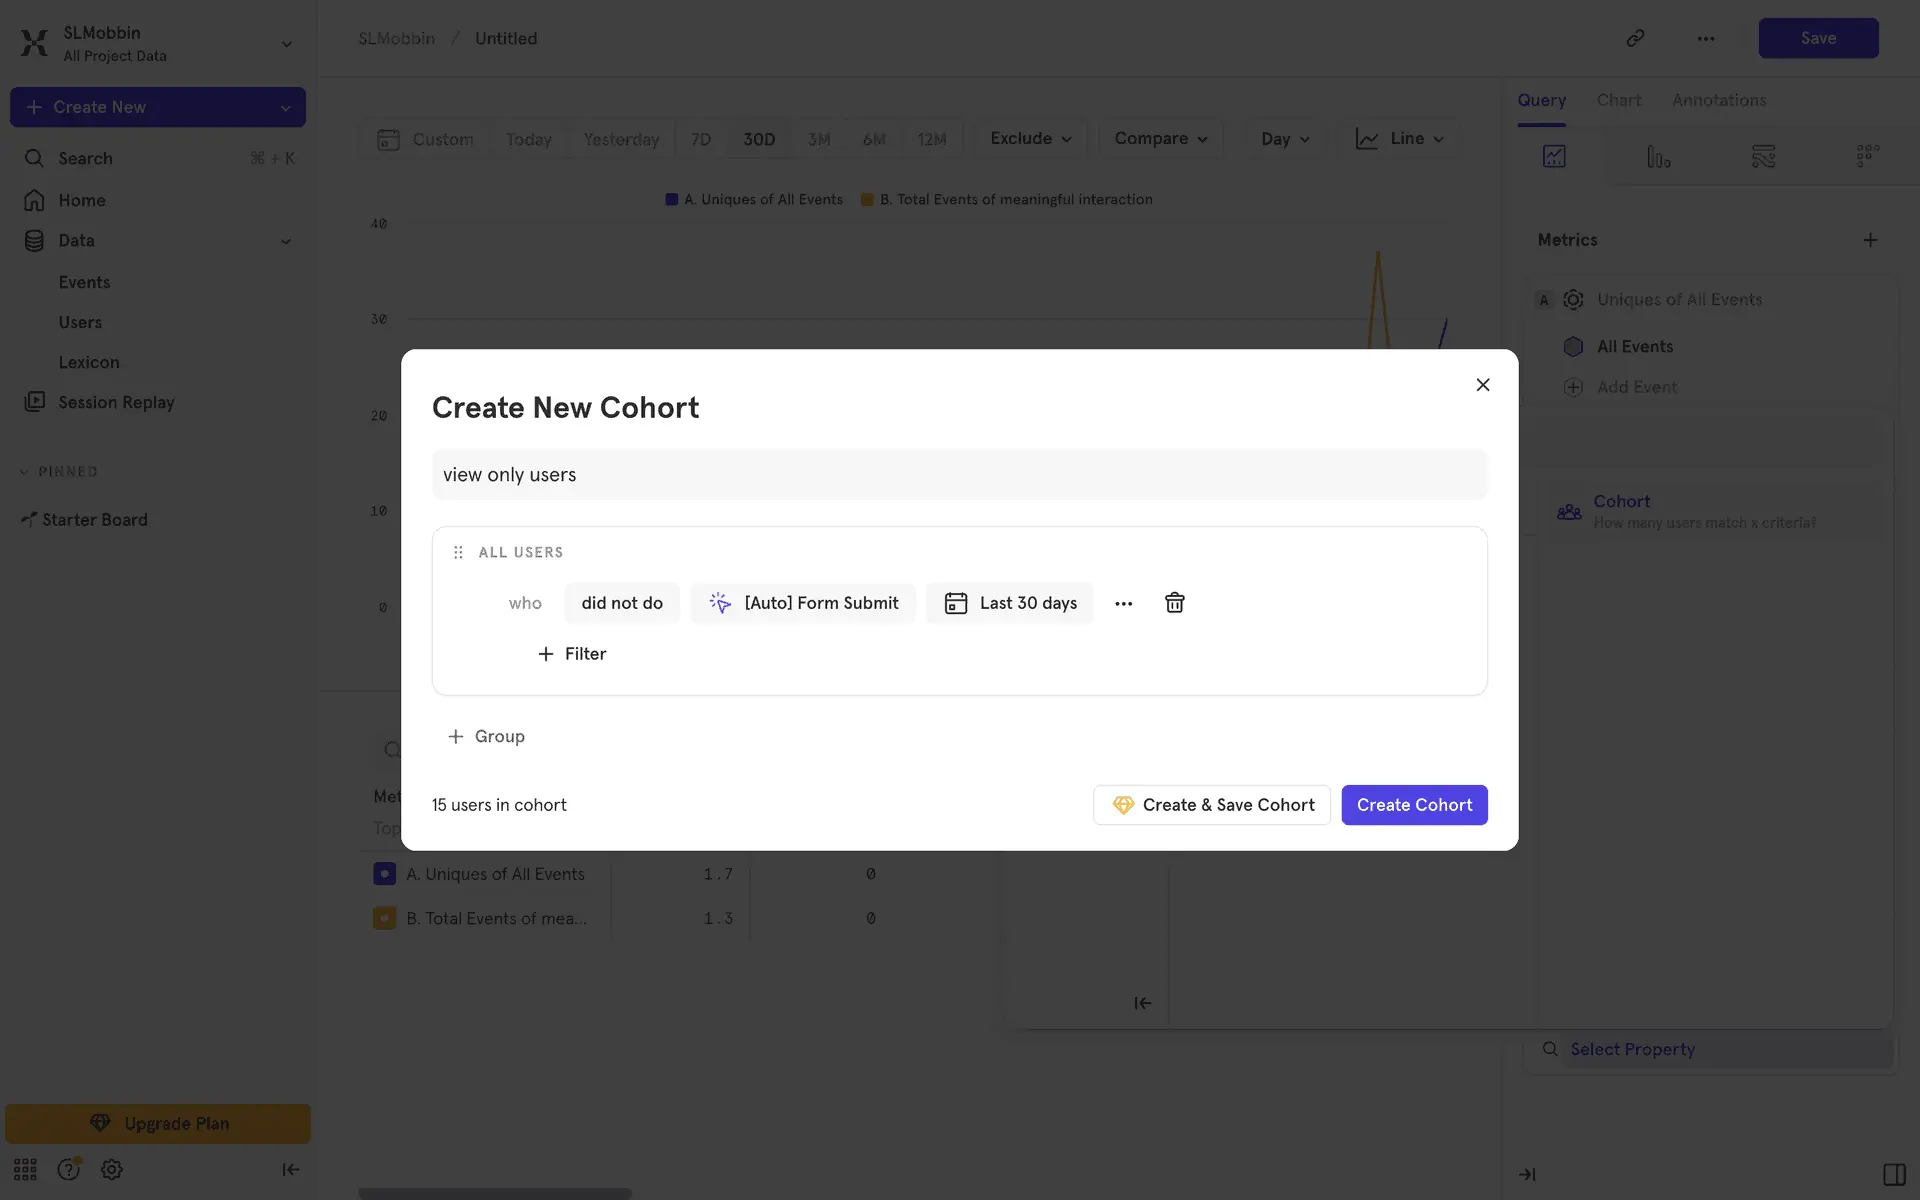Switch to the Chart tab
The height and width of the screenshot is (1200, 1920).
pyautogui.click(x=1618, y=100)
